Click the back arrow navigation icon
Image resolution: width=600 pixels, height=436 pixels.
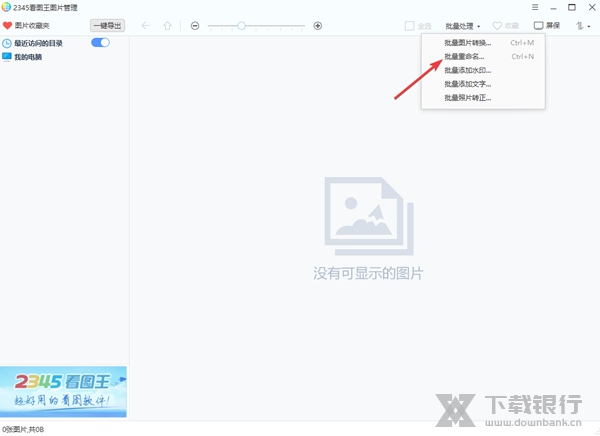(x=146, y=25)
